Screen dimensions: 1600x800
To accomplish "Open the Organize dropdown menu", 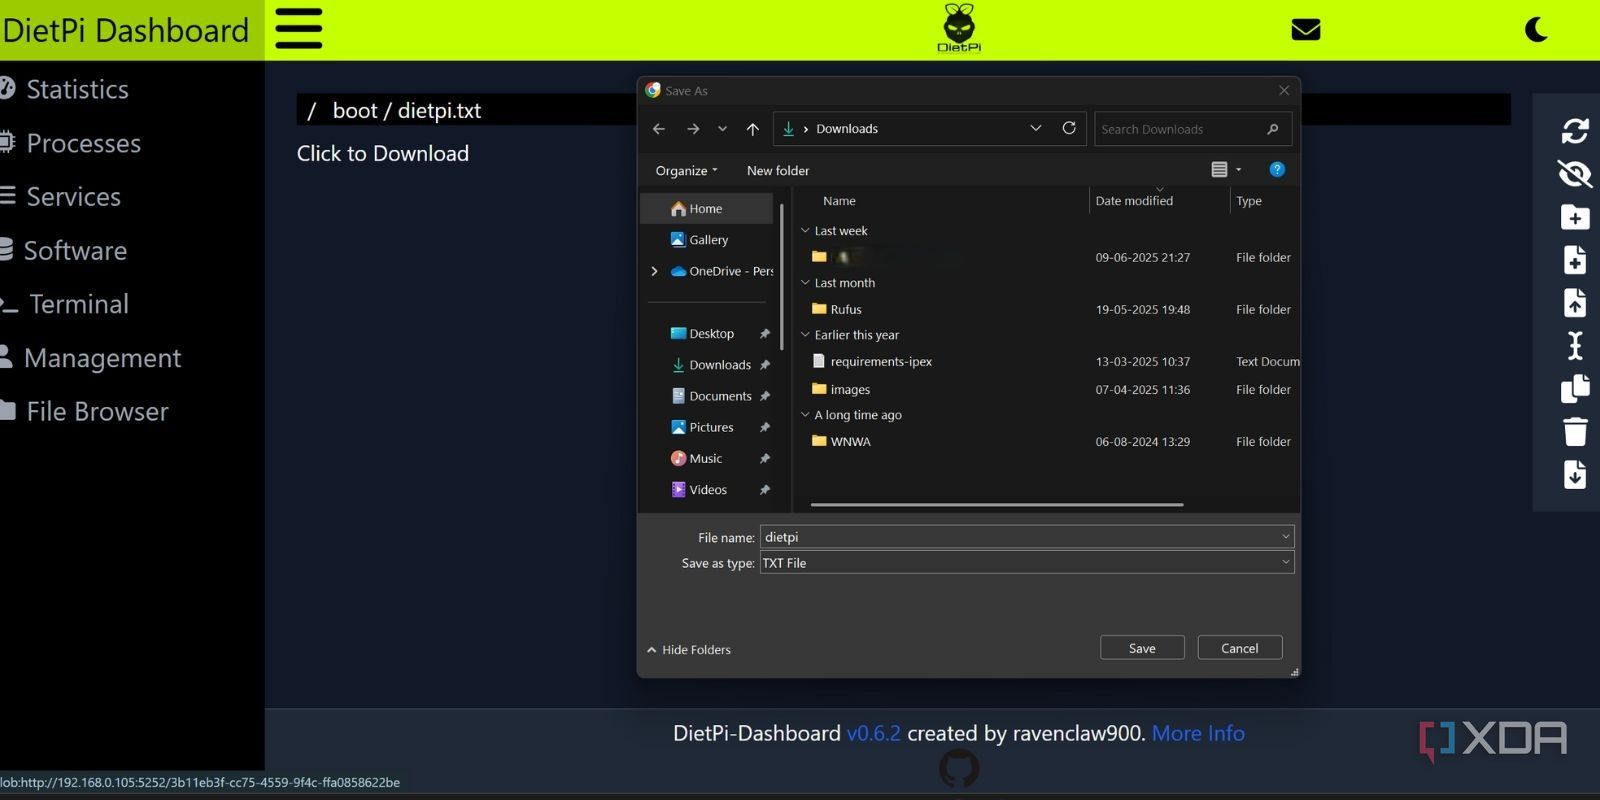I will 686,170.
